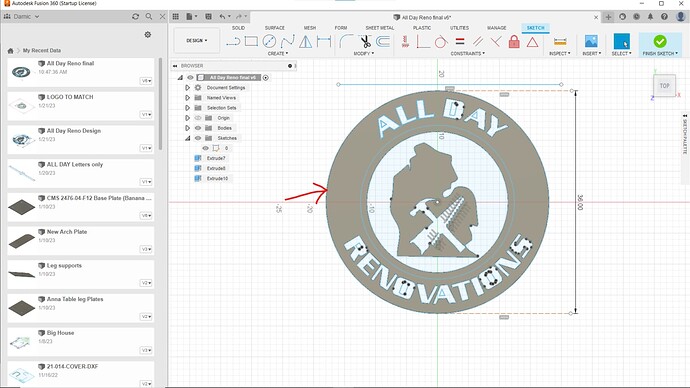Image resolution: width=690 pixels, height=388 pixels.
Task: Select the Line tool in Create
Action: (233, 42)
